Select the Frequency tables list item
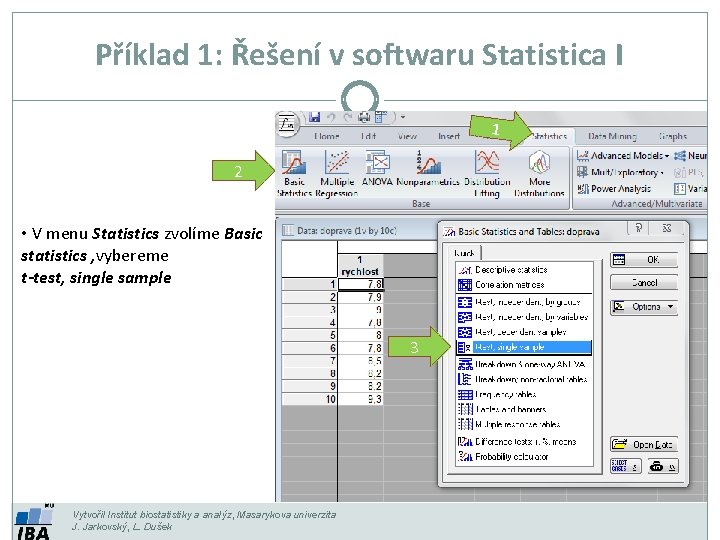This screenshot has width=720, height=540. click(x=524, y=394)
